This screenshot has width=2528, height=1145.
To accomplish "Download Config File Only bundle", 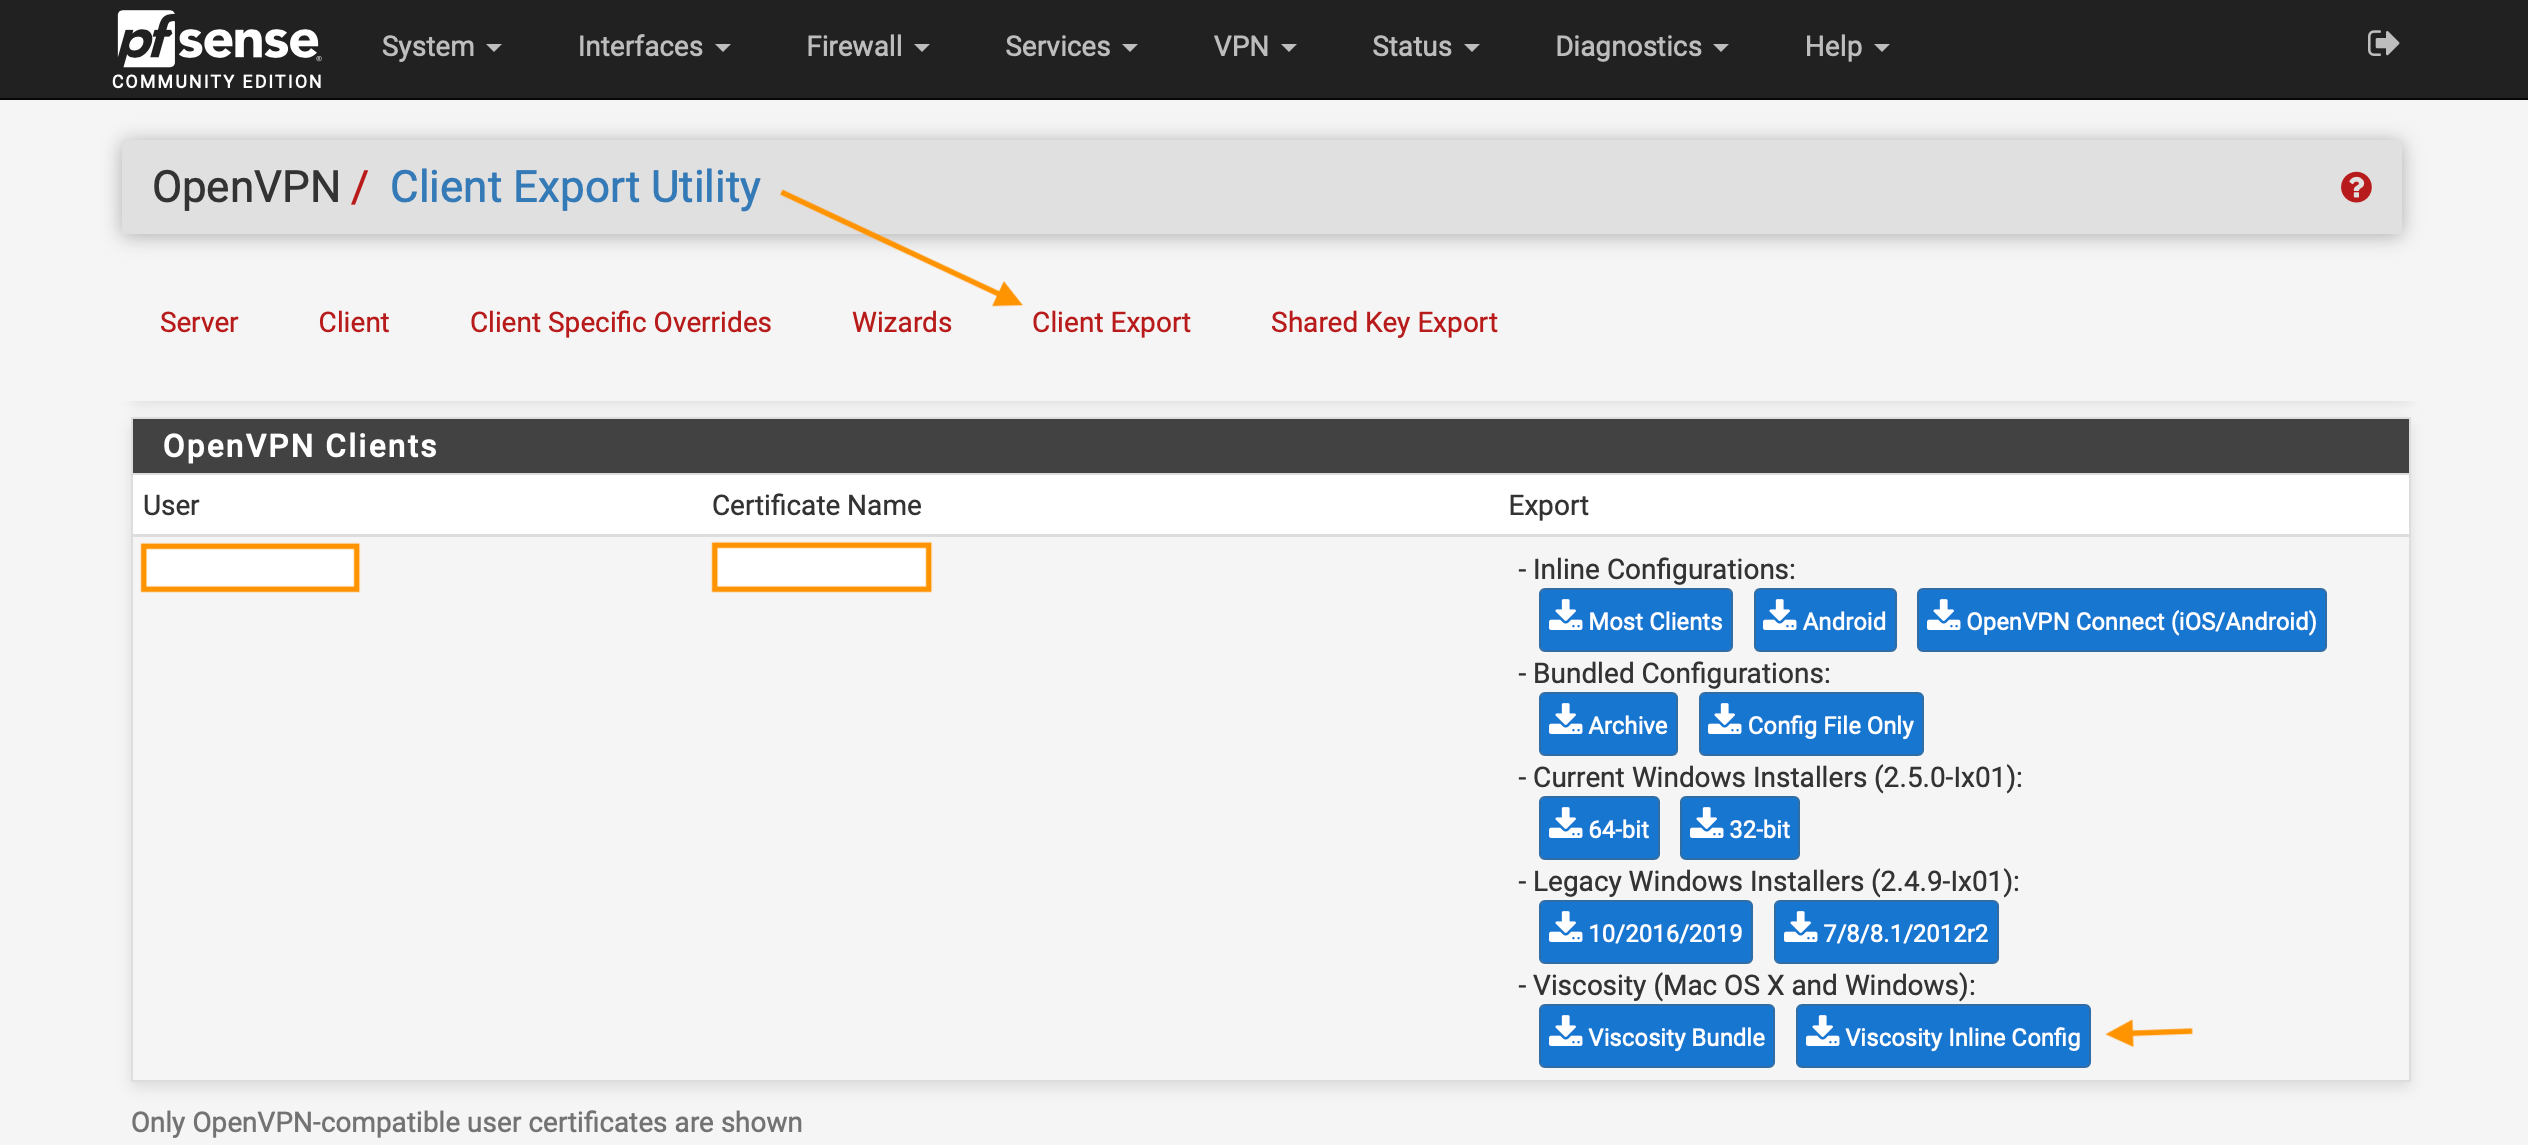I will (1811, 724).
